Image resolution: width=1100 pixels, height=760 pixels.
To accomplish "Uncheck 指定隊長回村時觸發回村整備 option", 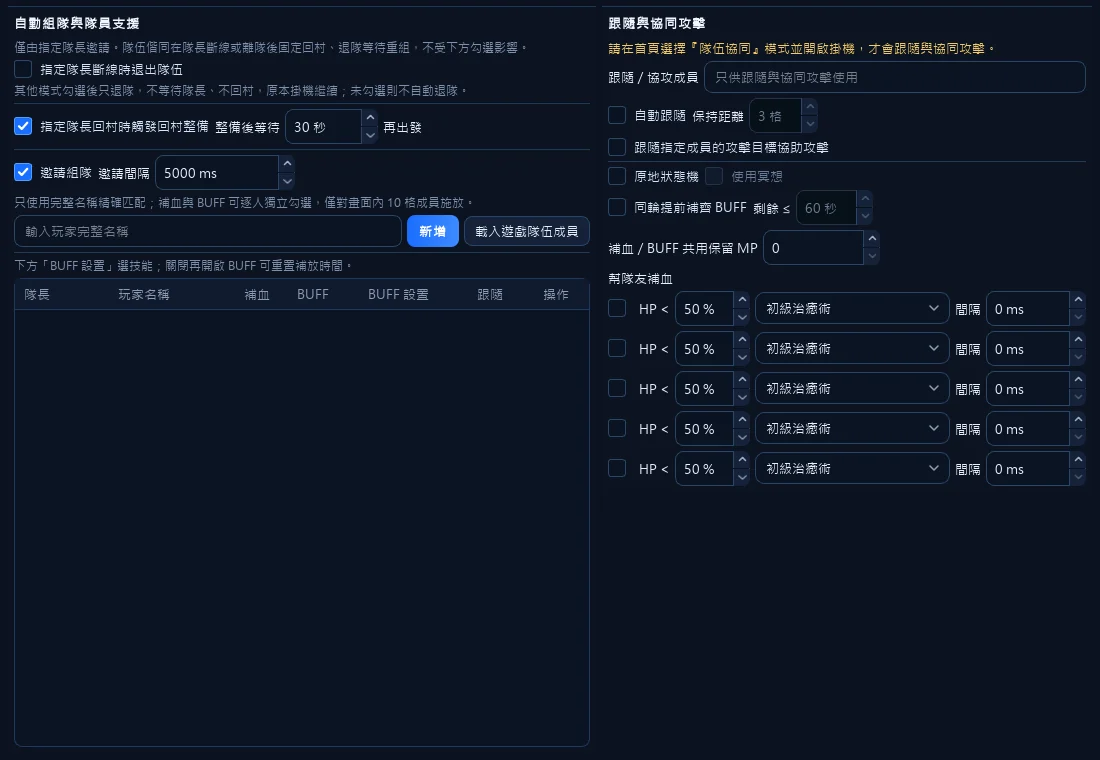I will [x=23, y=126].
